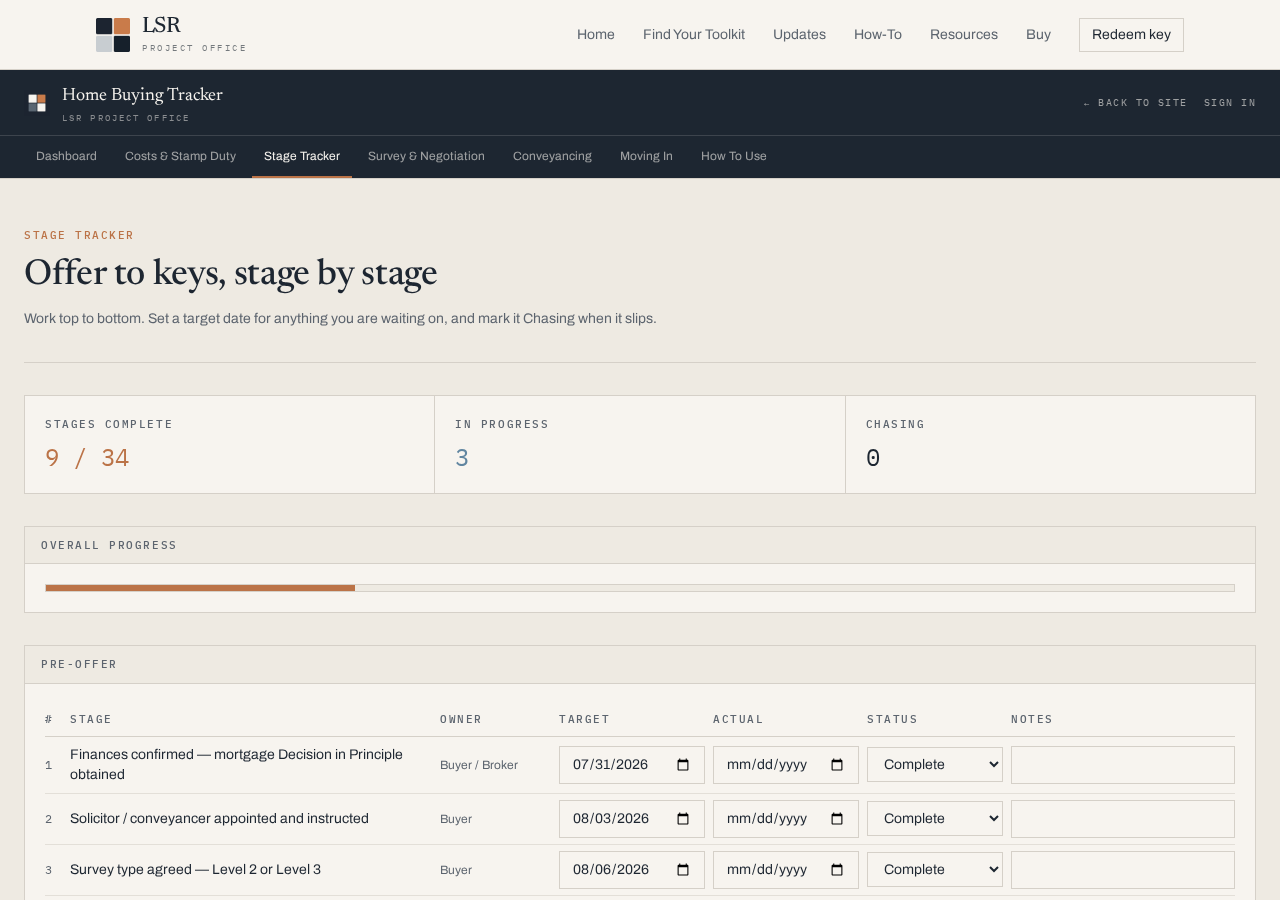Screen dimensions: 1280x900
Task: Open calendar picker for row 2 actual date
Action: 837,819
